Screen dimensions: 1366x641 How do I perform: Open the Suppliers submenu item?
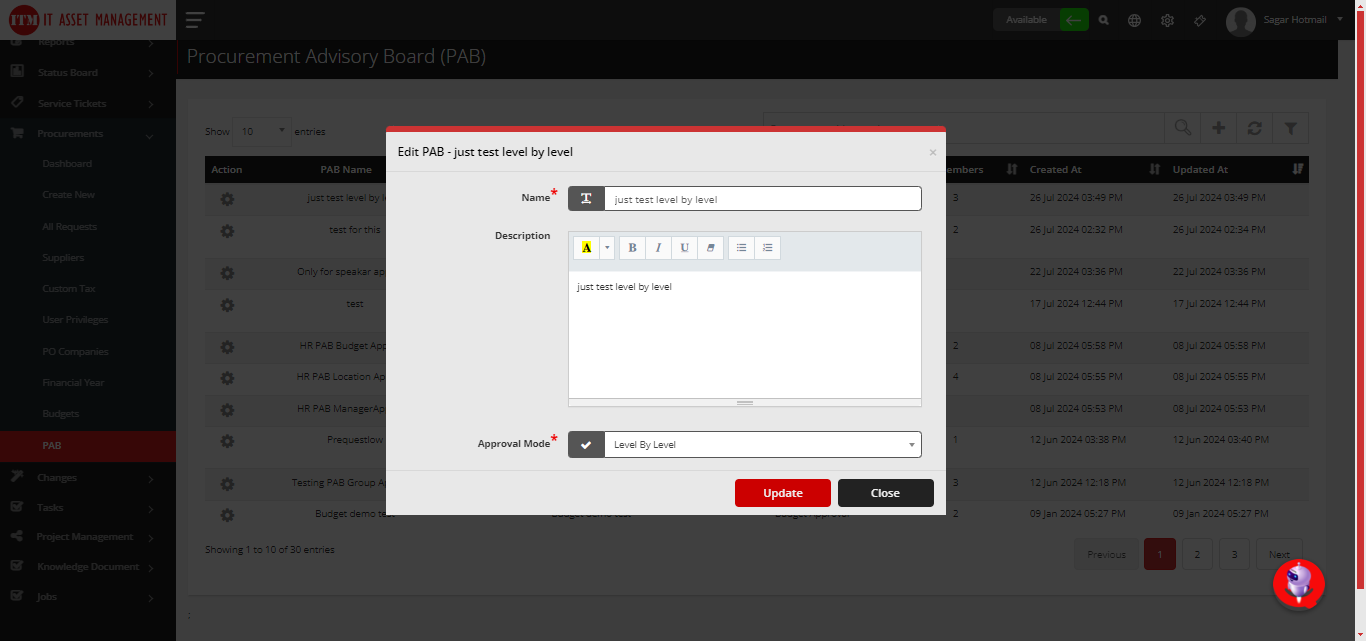click(x=63, y=258)
